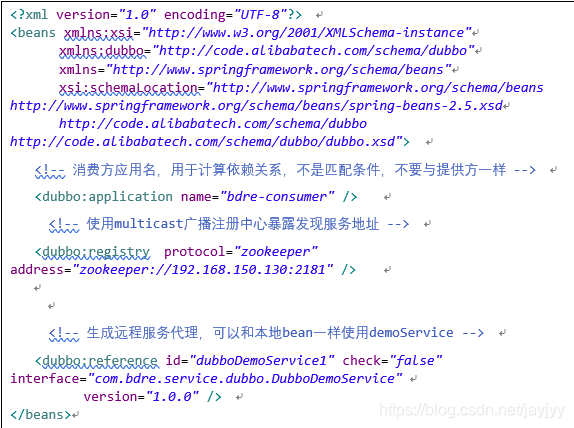Click the dubbo:application tag
This screenshot has width=574, height=428.
104,197
